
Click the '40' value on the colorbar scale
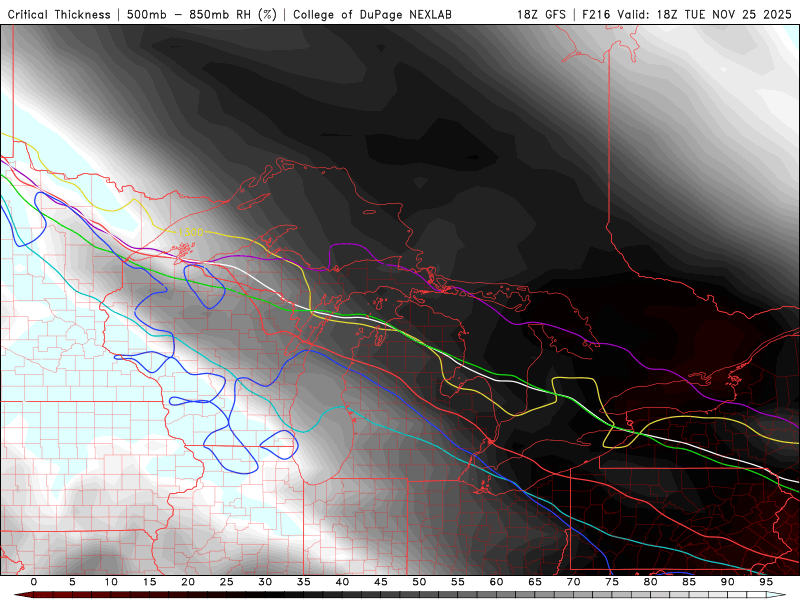click(x=342, y=582)
